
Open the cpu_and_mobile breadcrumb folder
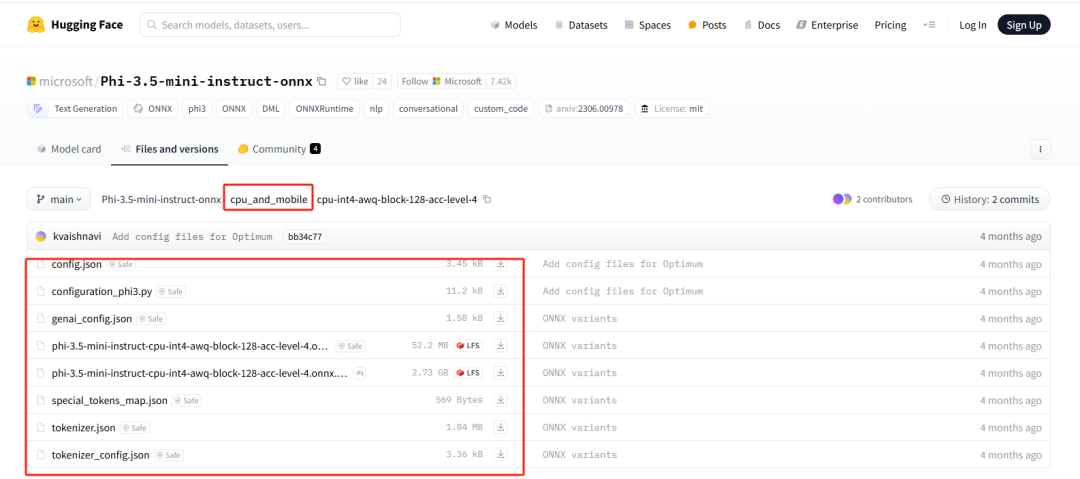coord(269,199)
